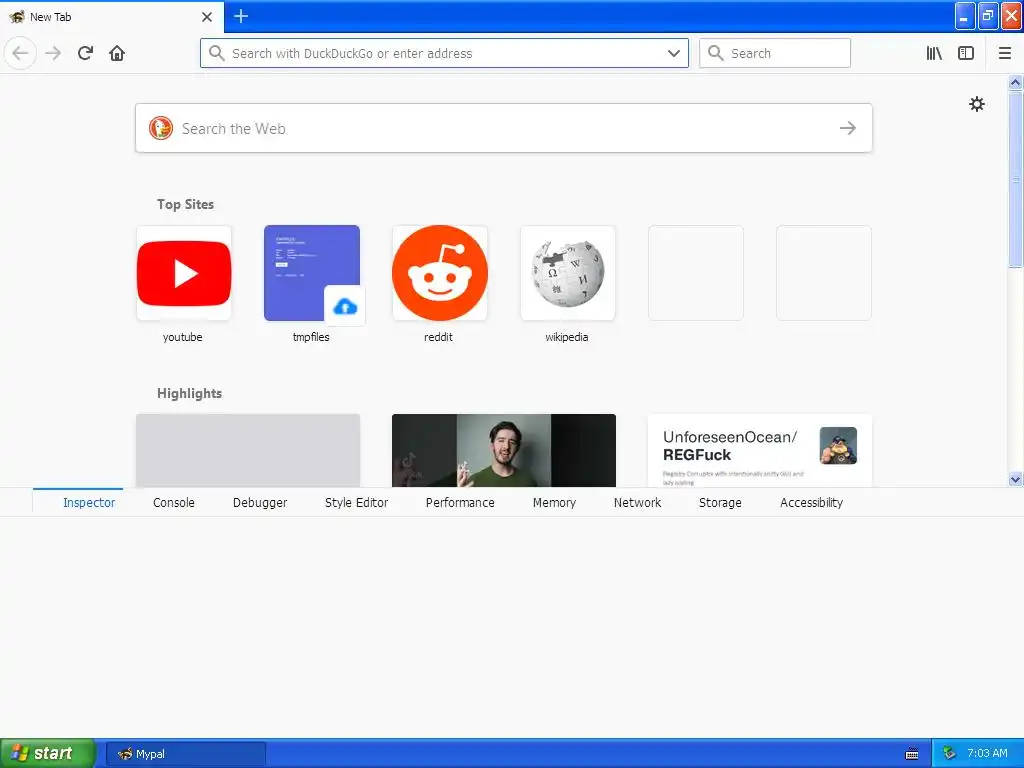
Task: Click the page scrollbar down arrow
Action: click(1015, 479)
